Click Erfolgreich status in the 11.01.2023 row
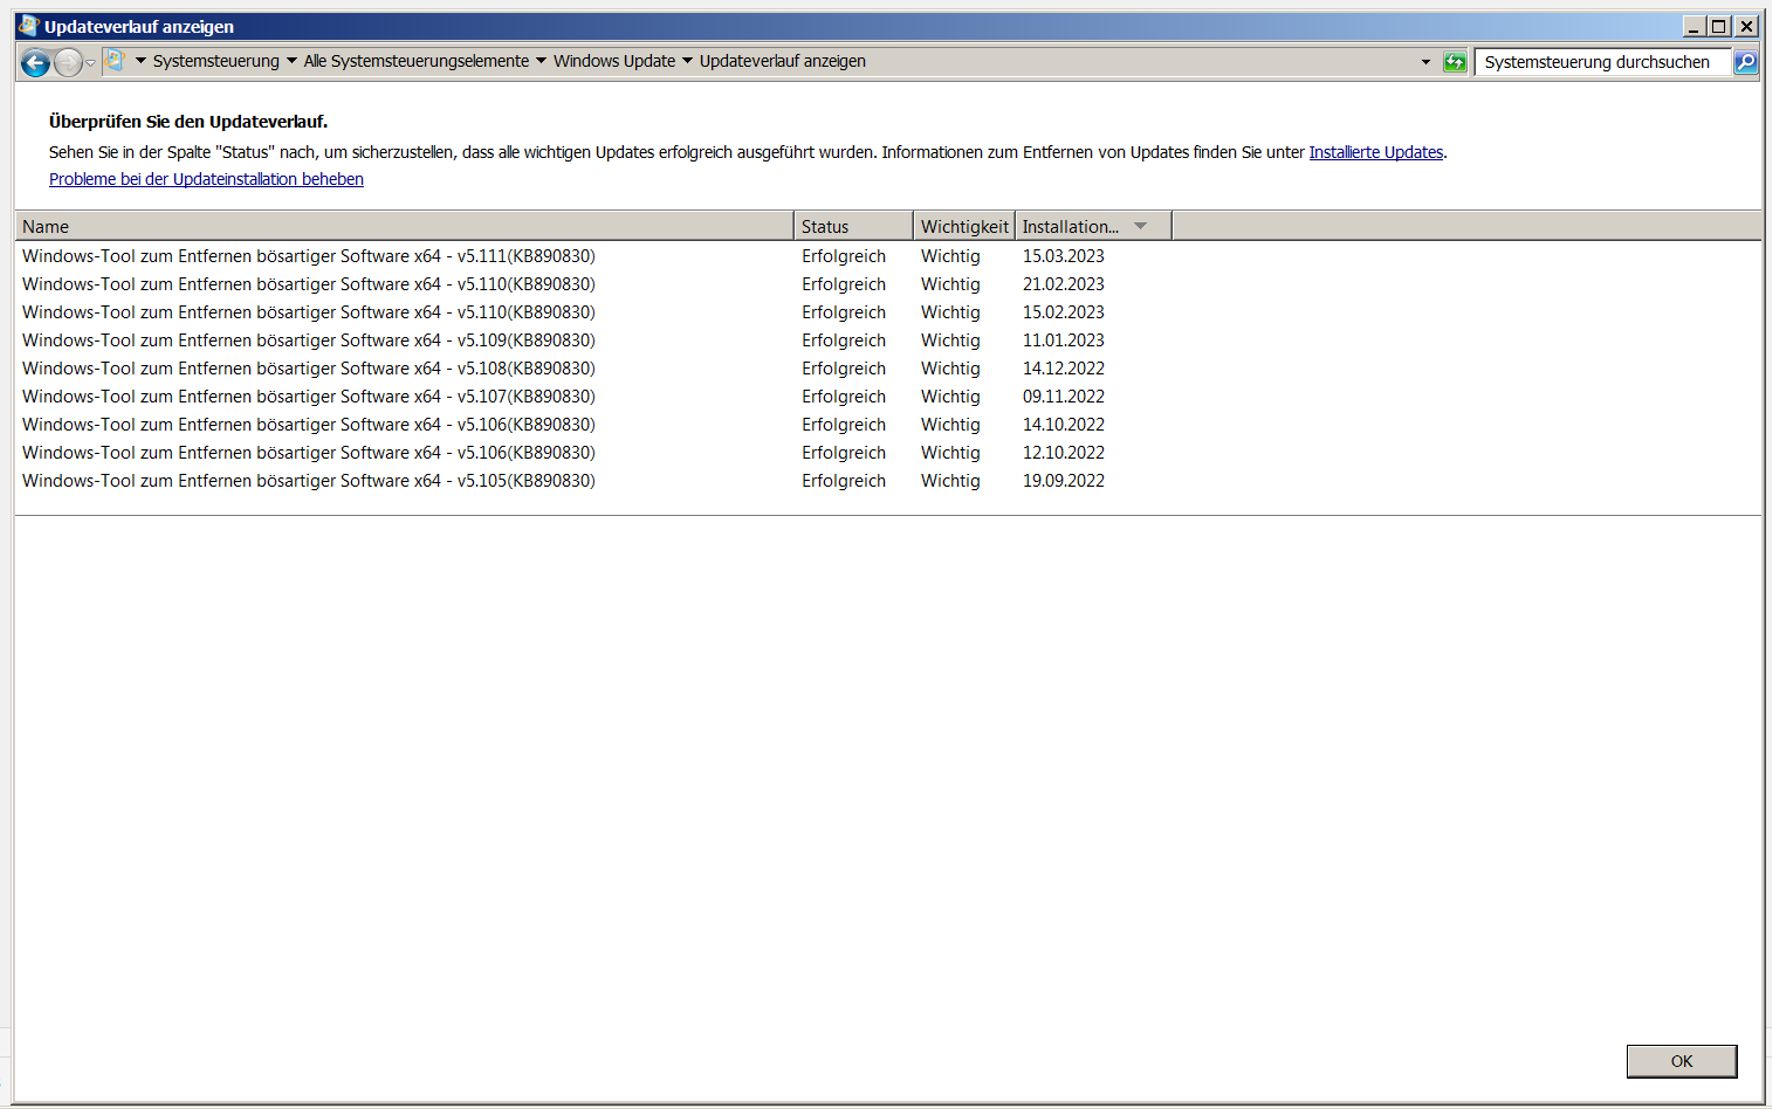 [x=843, y=340]
